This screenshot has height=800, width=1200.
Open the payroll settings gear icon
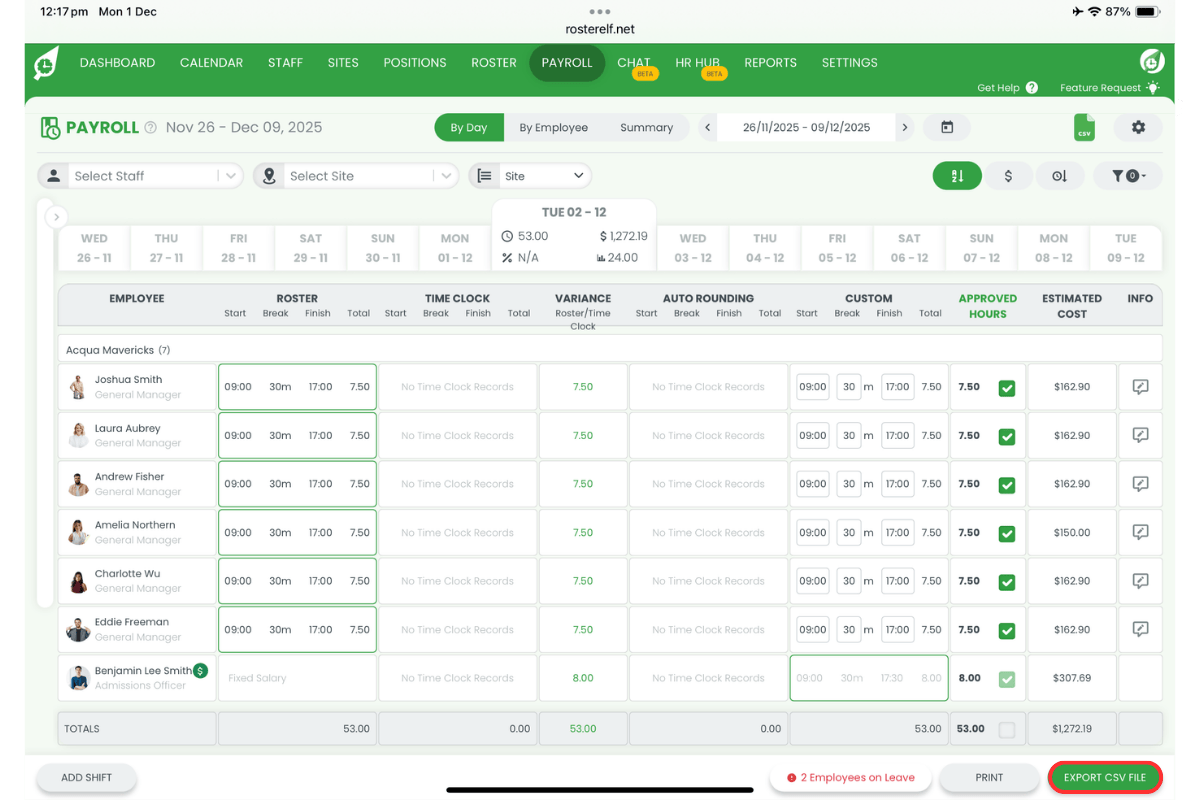(x=1138, y=127)
